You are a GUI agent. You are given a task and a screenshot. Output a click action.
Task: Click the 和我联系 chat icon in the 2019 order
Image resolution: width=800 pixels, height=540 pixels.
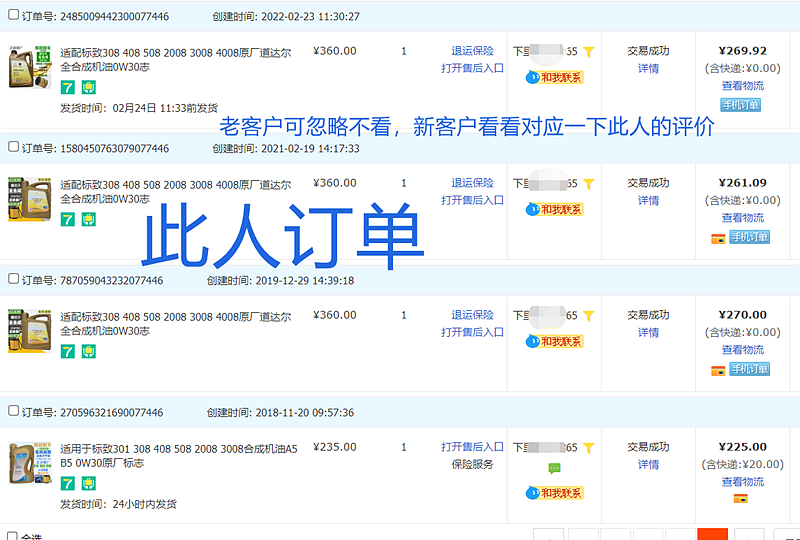(x=554, y=342)
